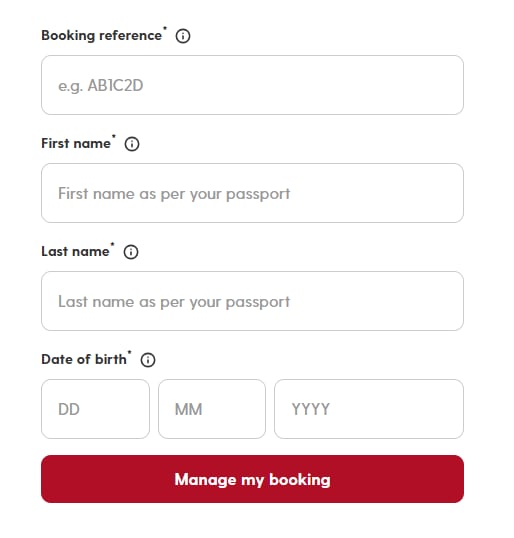
Task: Show info icon beside First name
Action: point(132,144)
